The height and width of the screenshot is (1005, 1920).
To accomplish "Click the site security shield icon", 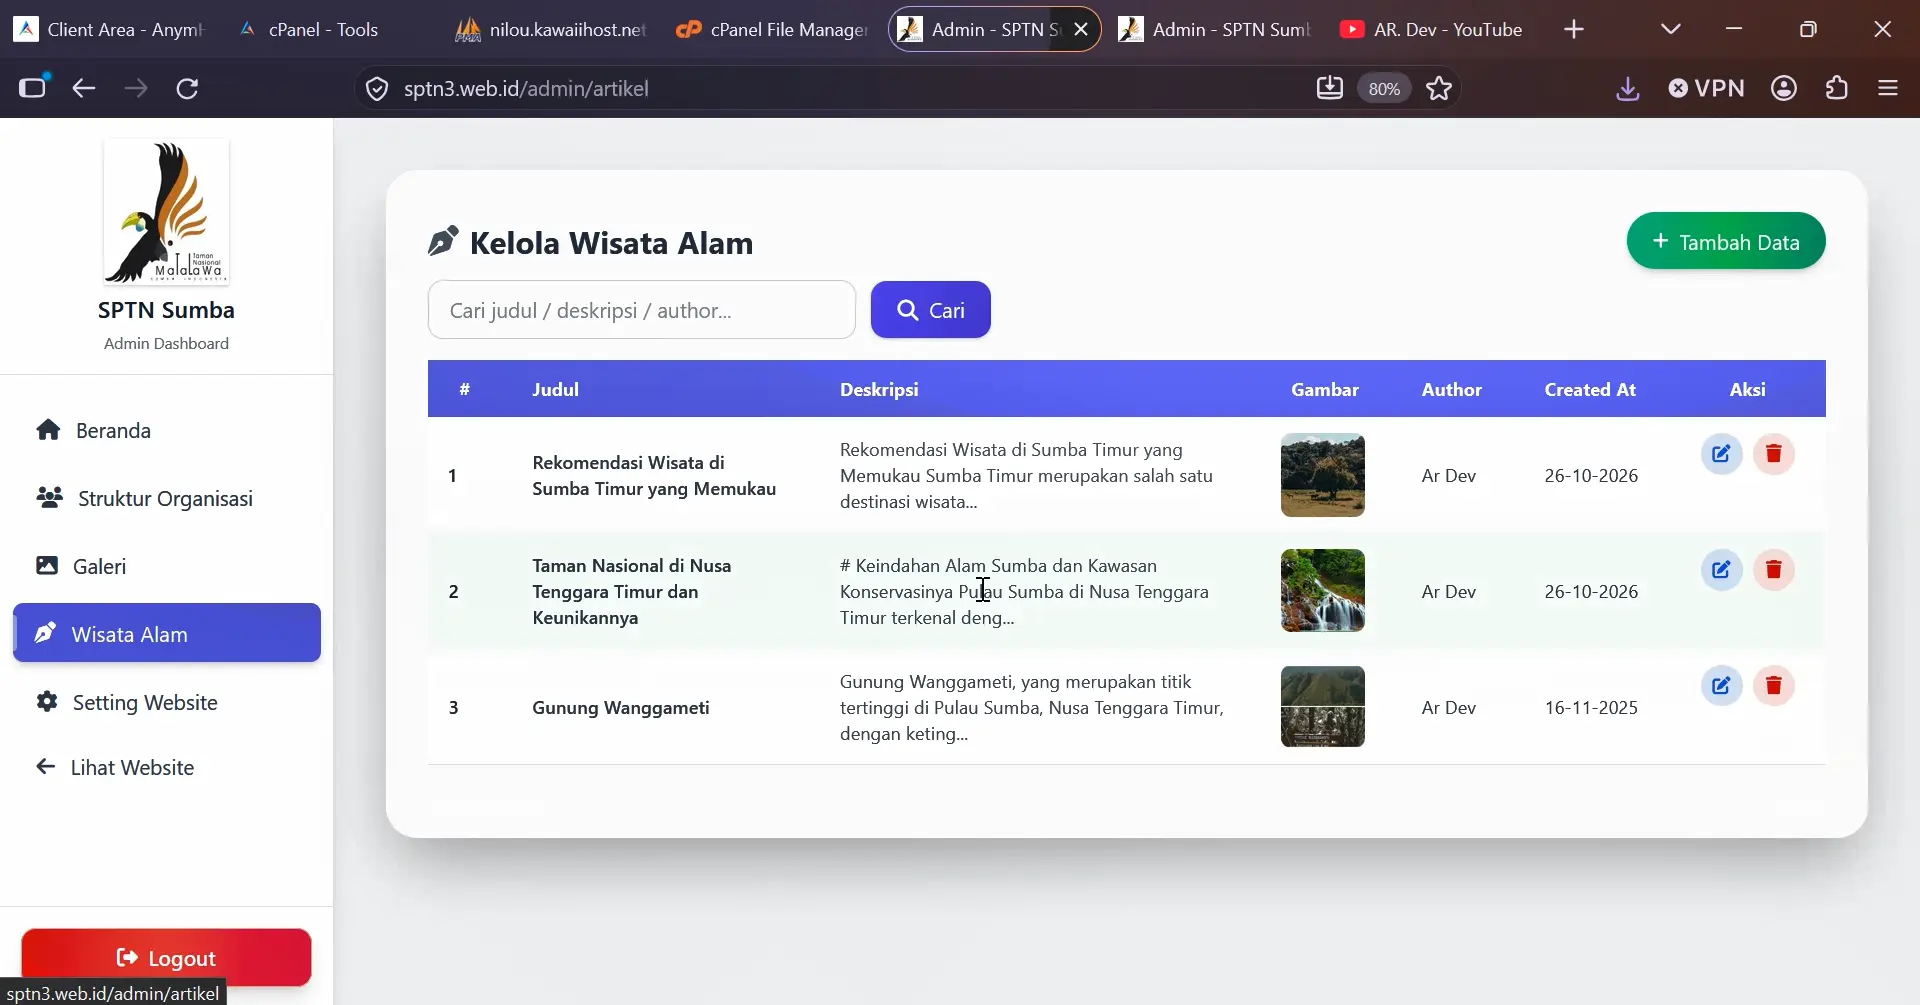I will click(x=377, y=89).
